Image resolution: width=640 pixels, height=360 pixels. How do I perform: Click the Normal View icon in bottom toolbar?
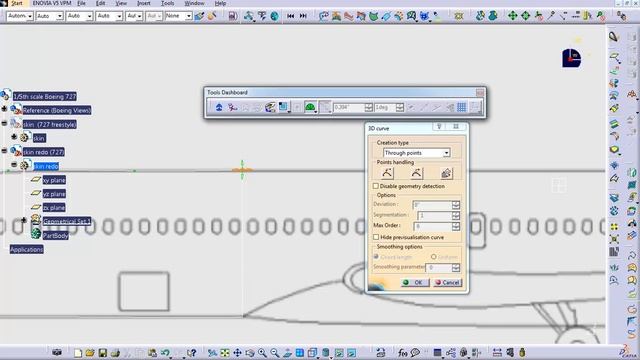click(x=287, y=353)
